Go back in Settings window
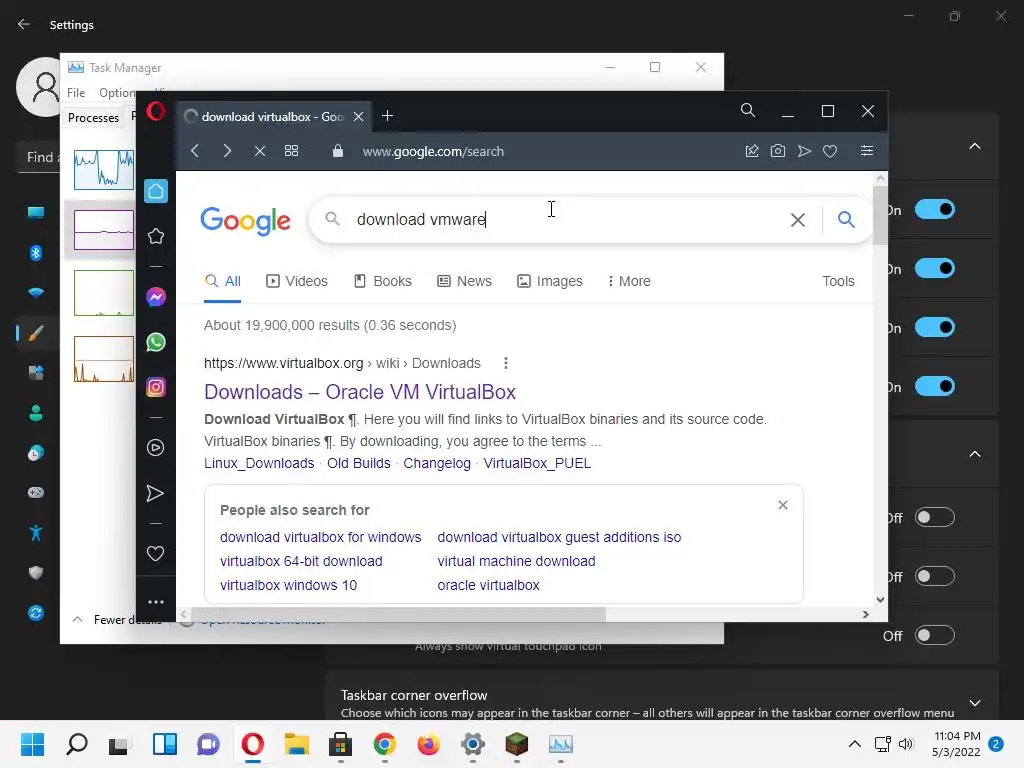This screenshot has height=768, width=1024. [24, 24]
